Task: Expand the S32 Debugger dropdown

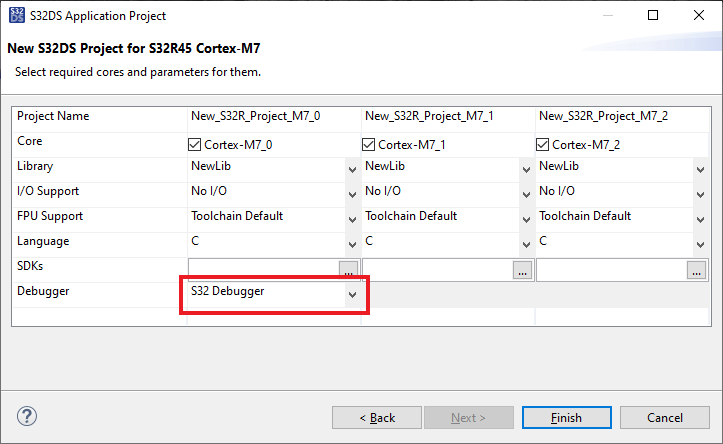Action: (x=351, y=295)
